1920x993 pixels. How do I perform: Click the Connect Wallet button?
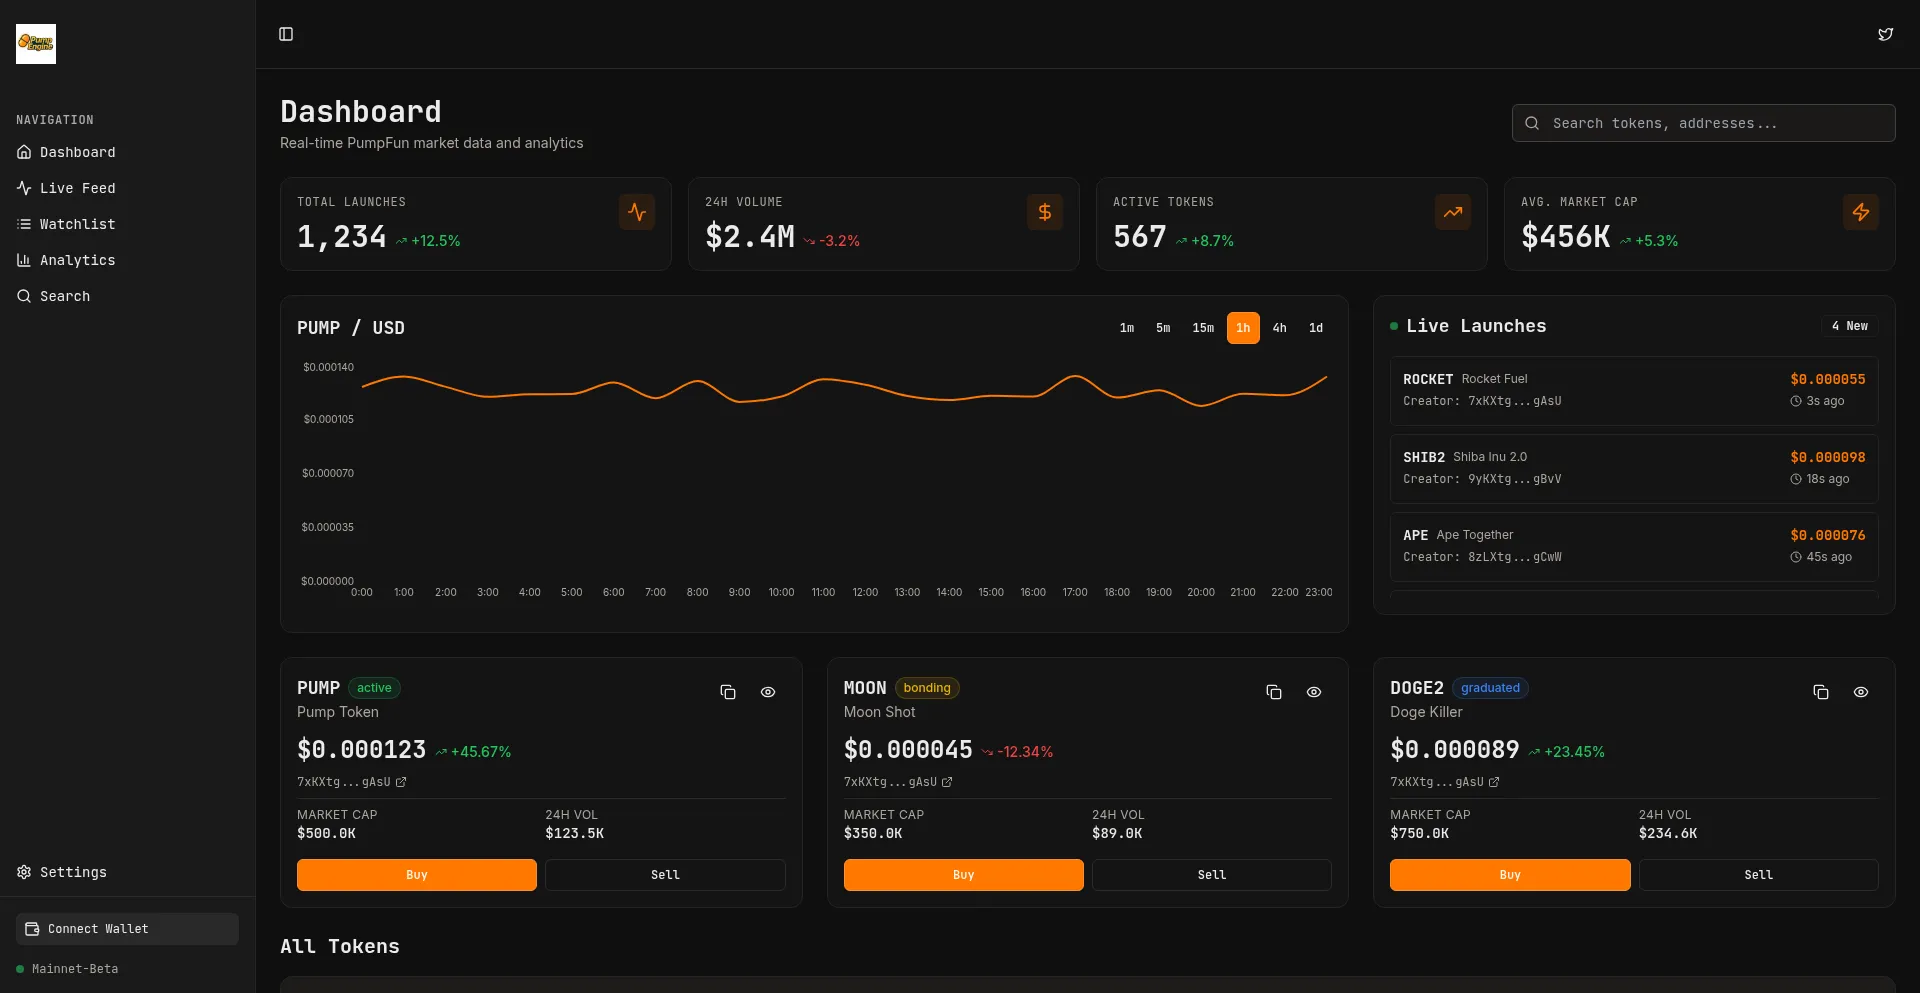[127, 929]
